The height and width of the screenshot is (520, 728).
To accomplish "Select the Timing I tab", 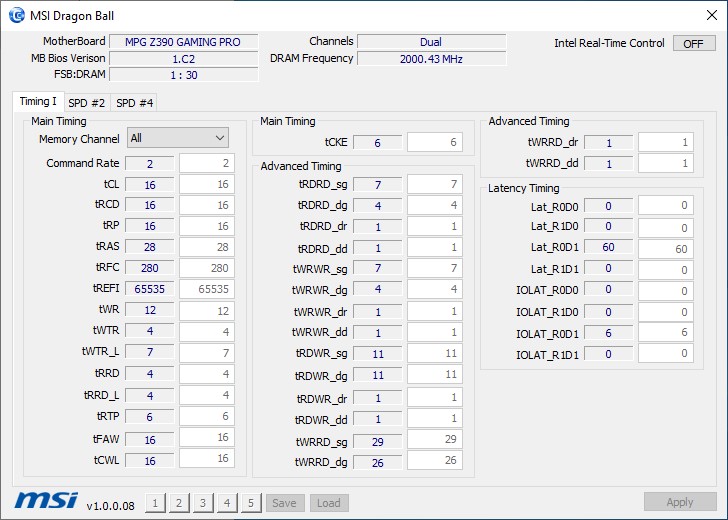I will 38,101.
